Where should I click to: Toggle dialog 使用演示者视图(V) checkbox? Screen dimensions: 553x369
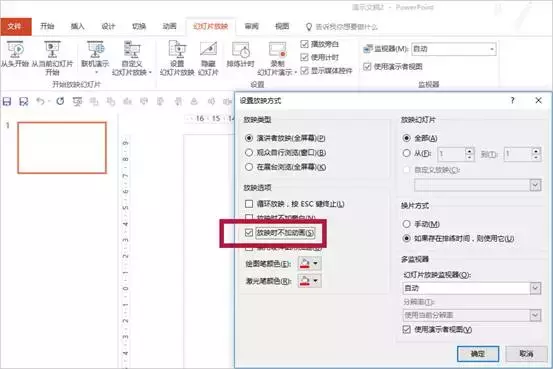point(406,329)
